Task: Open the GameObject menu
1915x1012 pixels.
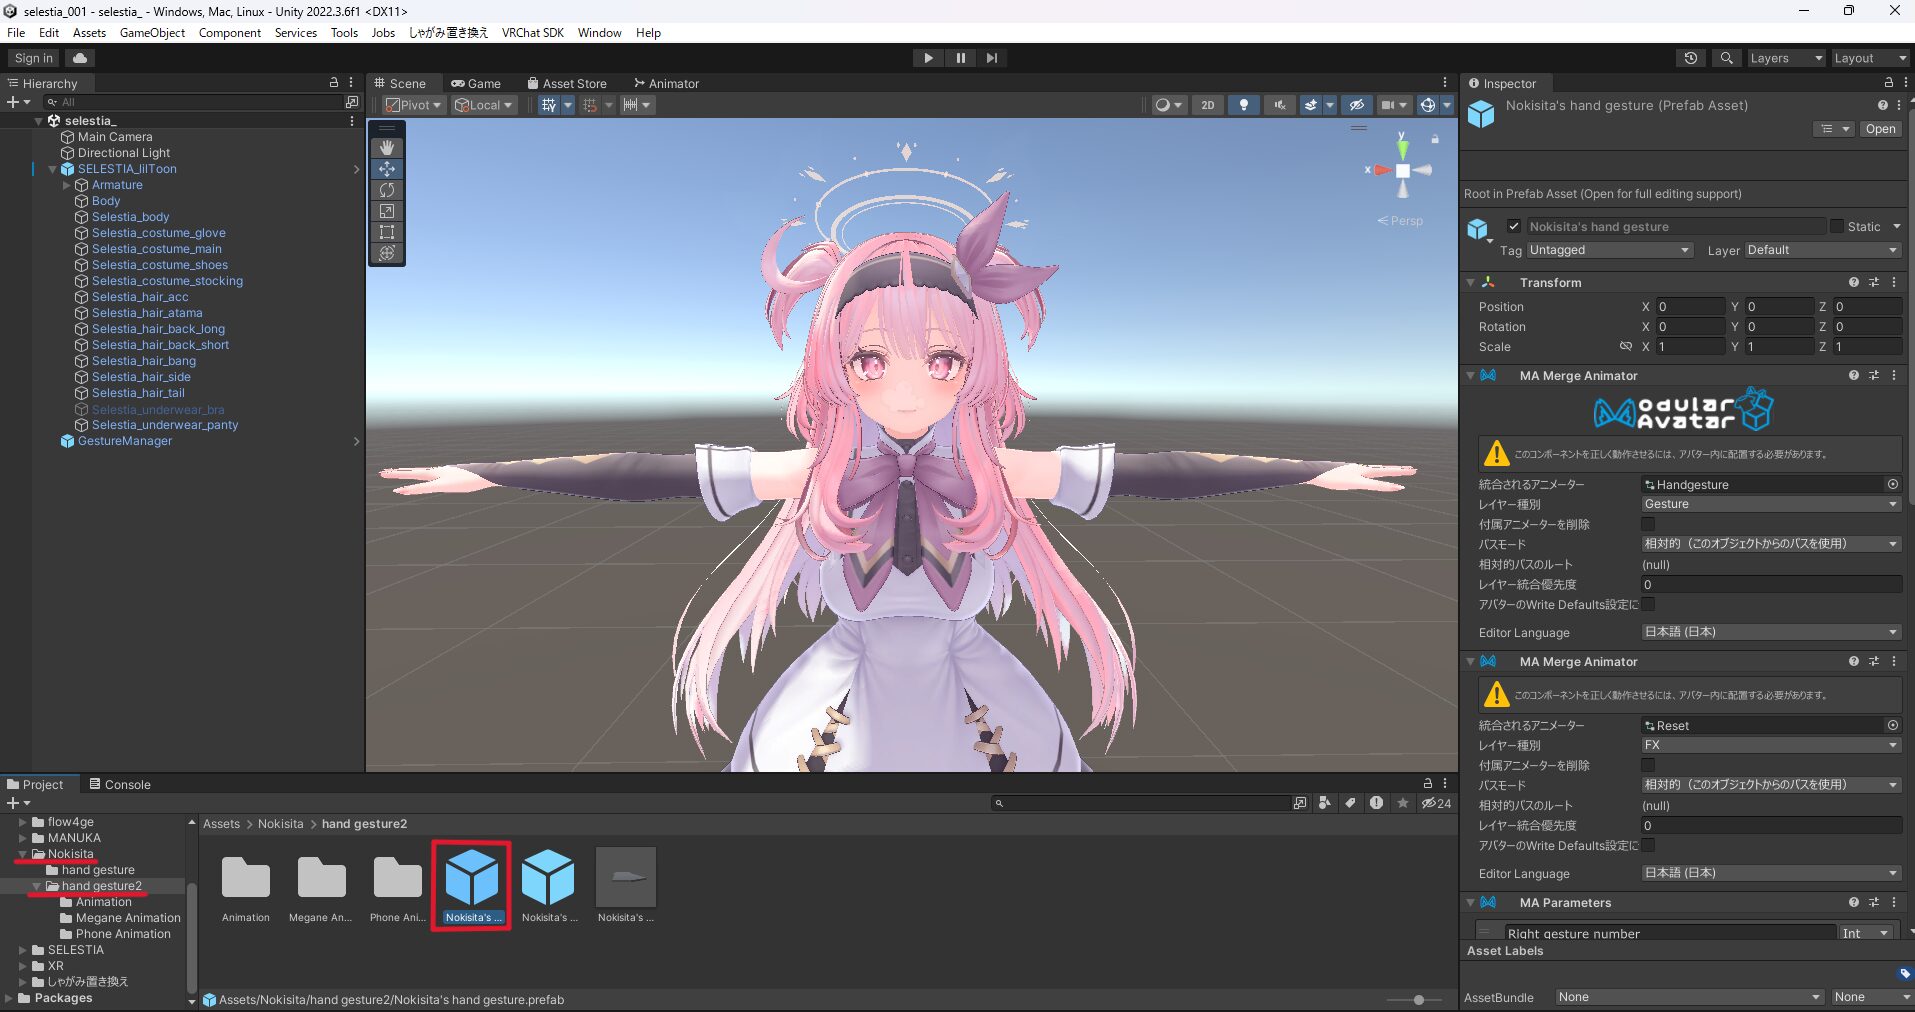Action: click(x=152, y=32)
